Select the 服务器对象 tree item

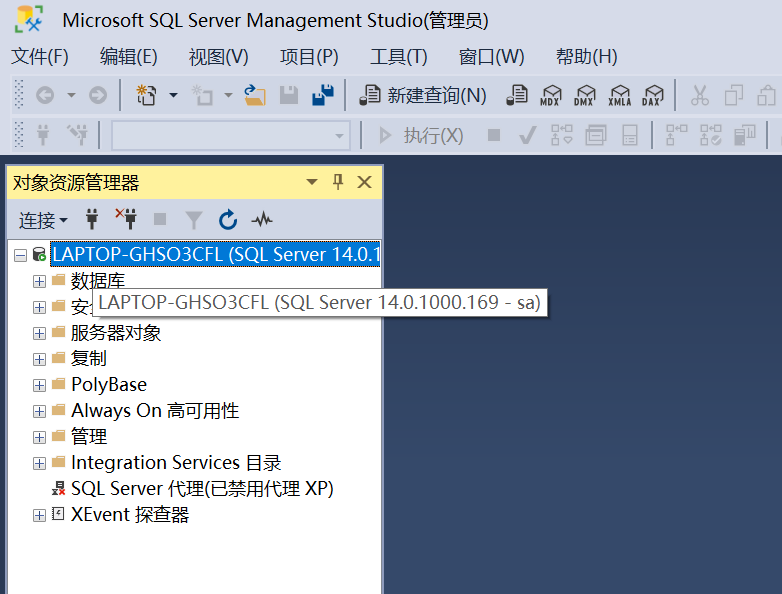click(x=116, y=333)
